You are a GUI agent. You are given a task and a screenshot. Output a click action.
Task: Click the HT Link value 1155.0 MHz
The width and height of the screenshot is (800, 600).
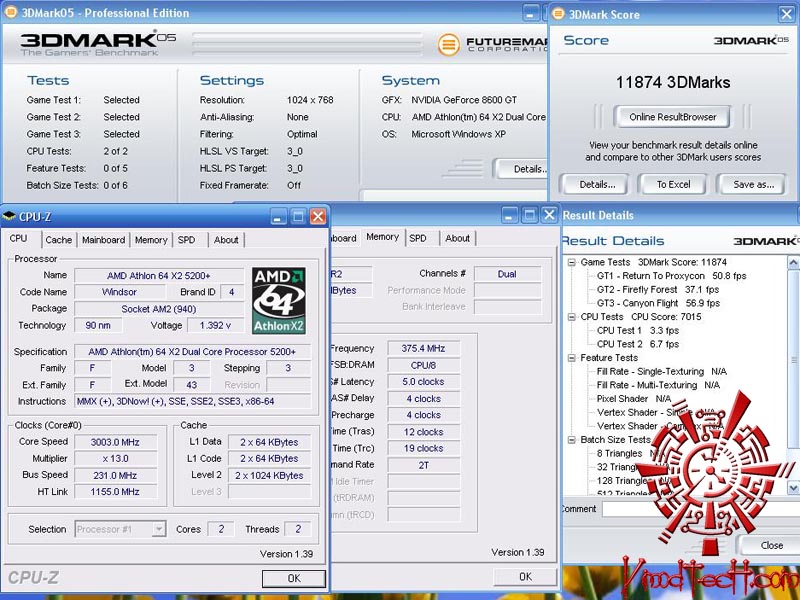click(116, 491)
